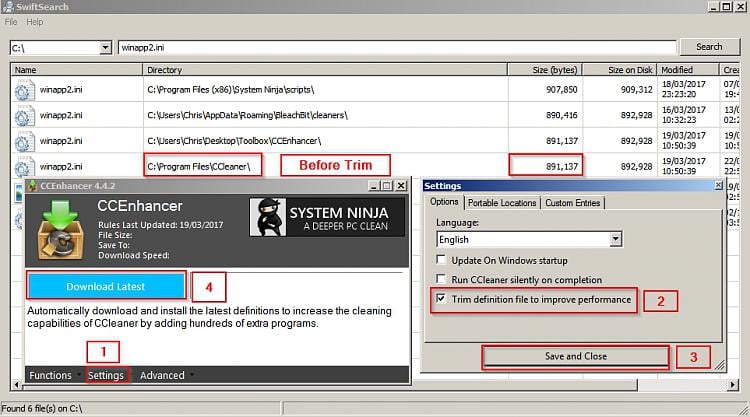
Task: Open the Advanced dropdown menu
Action: tap(166, 375)
